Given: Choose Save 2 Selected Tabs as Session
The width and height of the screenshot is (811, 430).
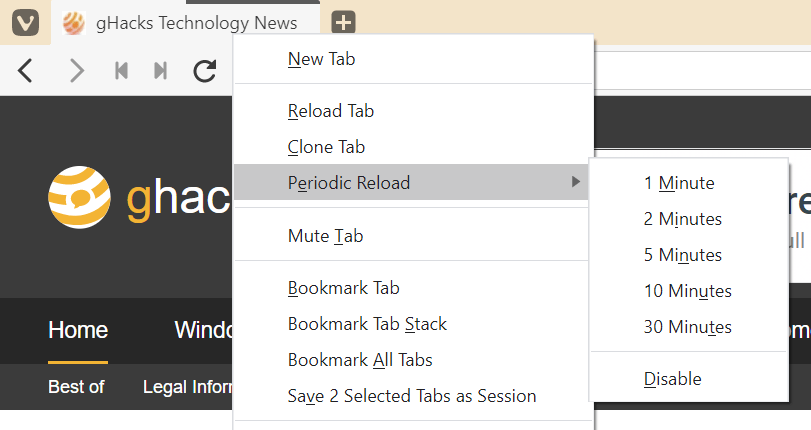Looking at the screenshot, I should pos(412,396).
